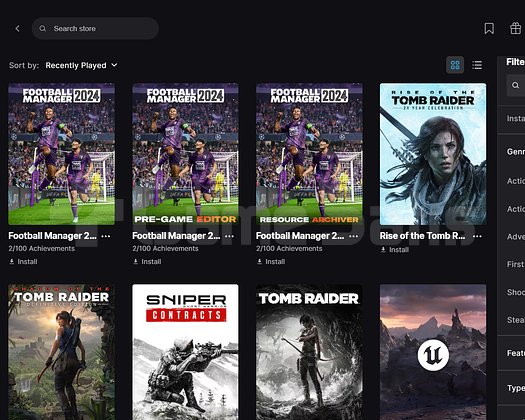Image resolution: width=525 pixels, height=420 pixels.
Task: Click title under base Football Manager cover
Action: tap(52, 236)
